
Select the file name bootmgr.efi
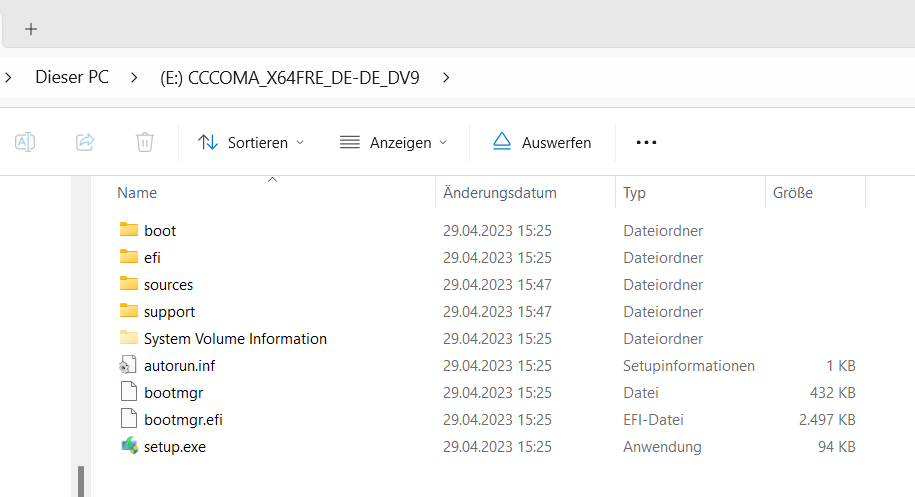pyautogui.click(x=183, y=420)
